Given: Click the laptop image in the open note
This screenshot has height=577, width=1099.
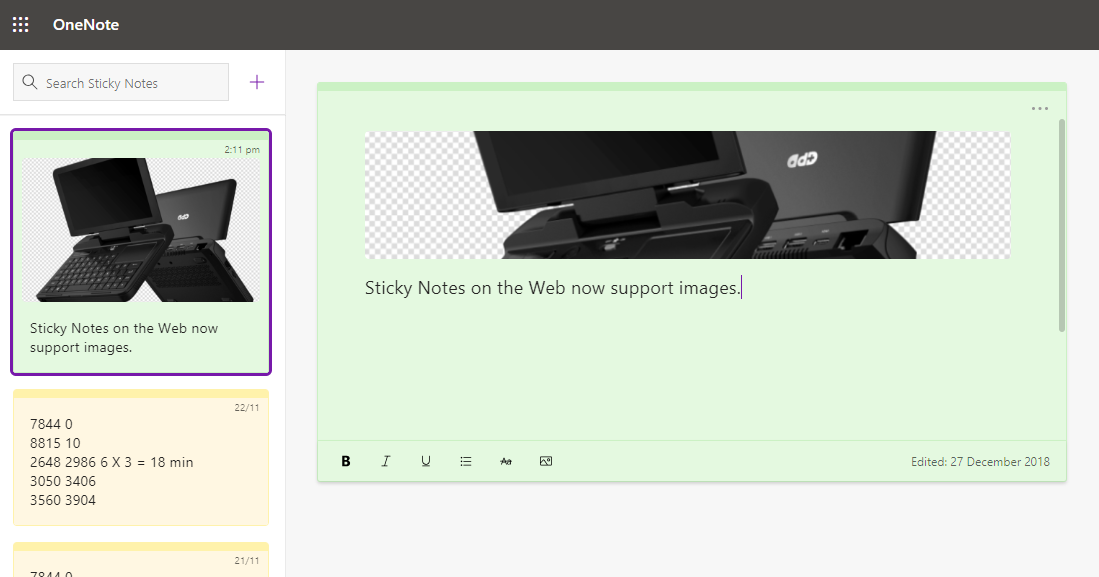Looking at the screenshot, I should (x=688, y=195).
